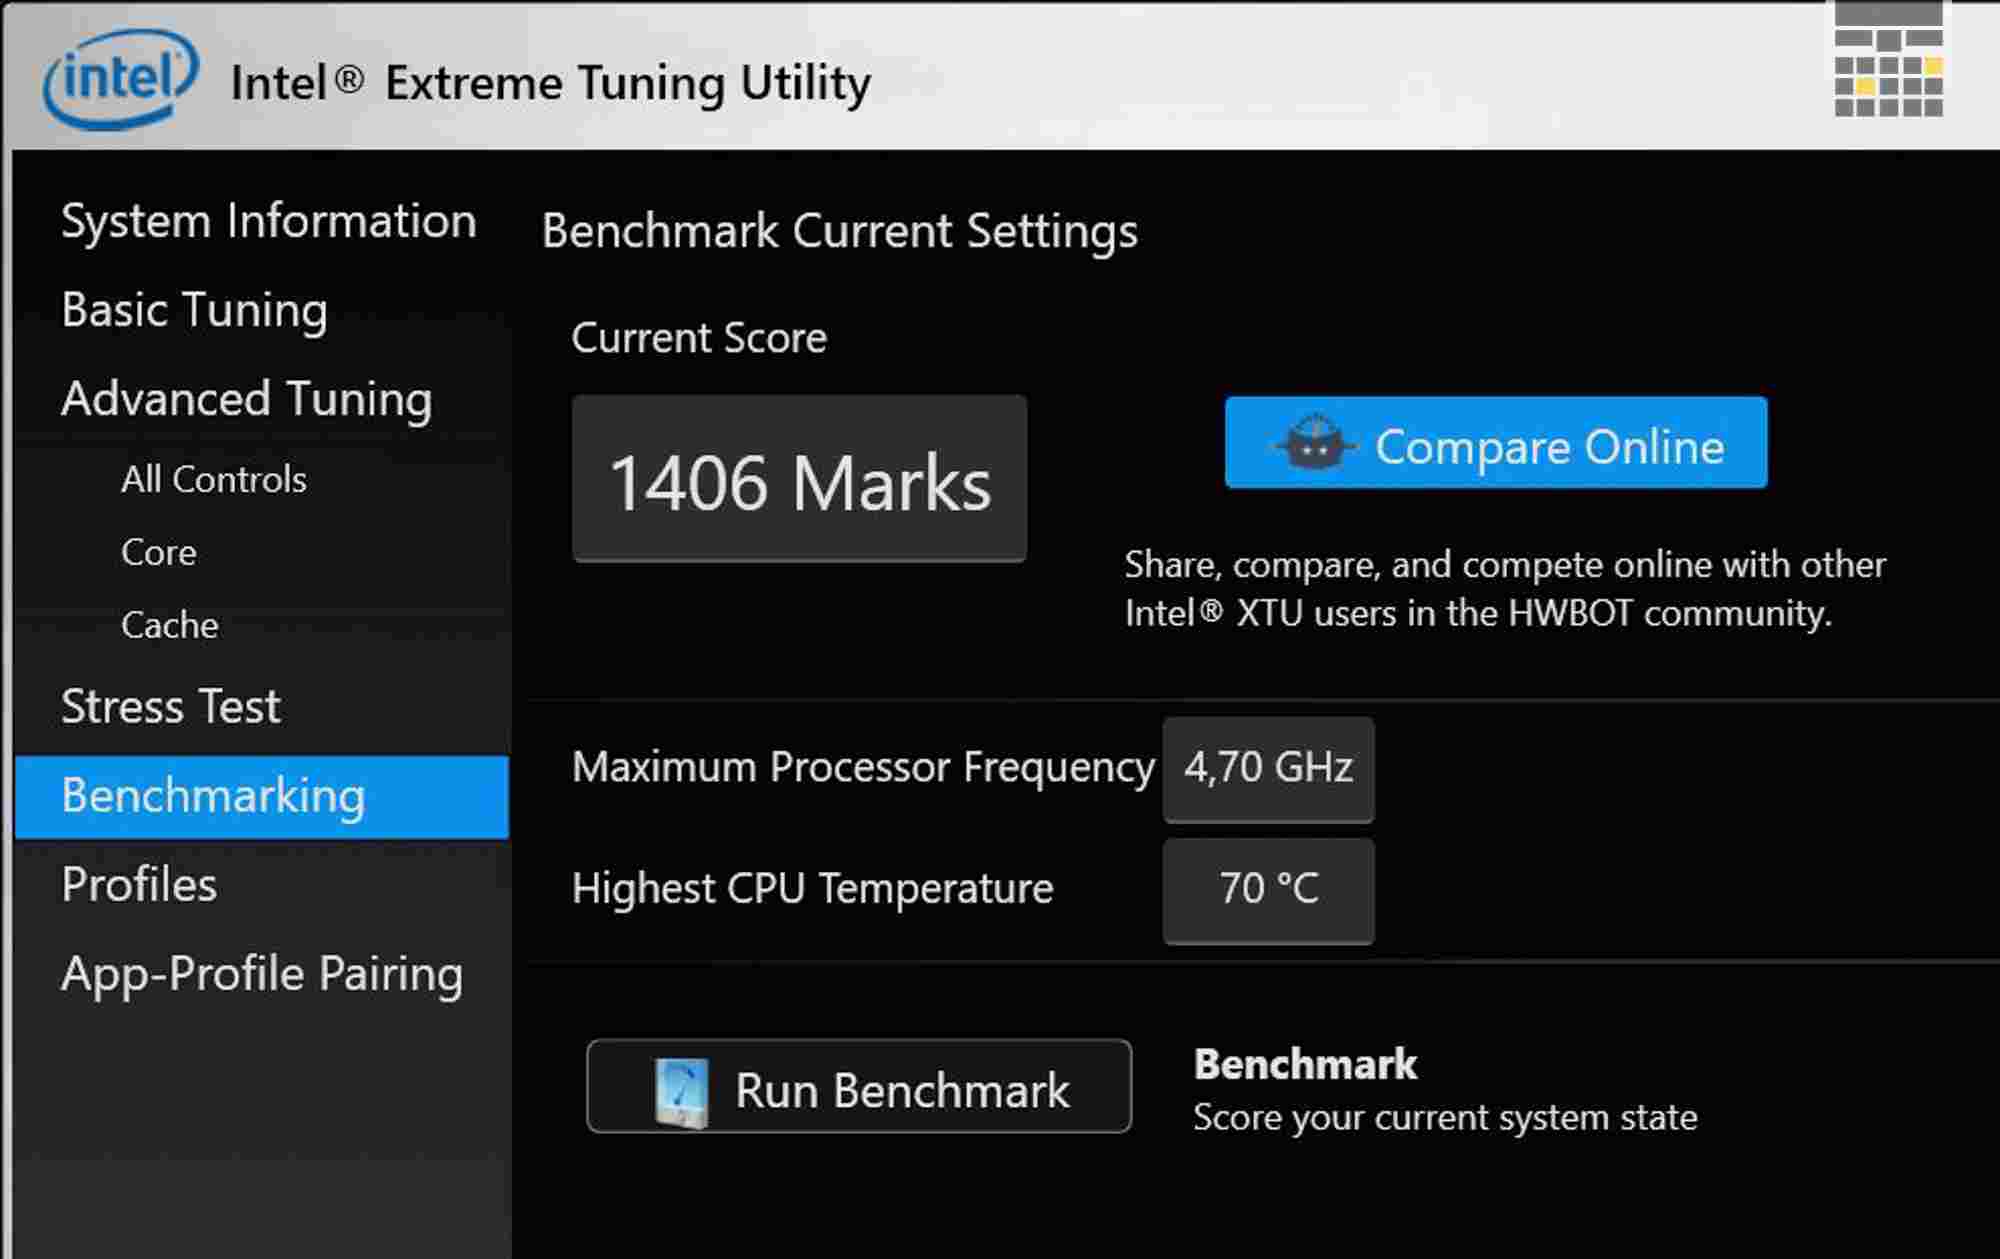
Task: Click the 4,70 GHz frequency value
Action: tap(1268, 769)
